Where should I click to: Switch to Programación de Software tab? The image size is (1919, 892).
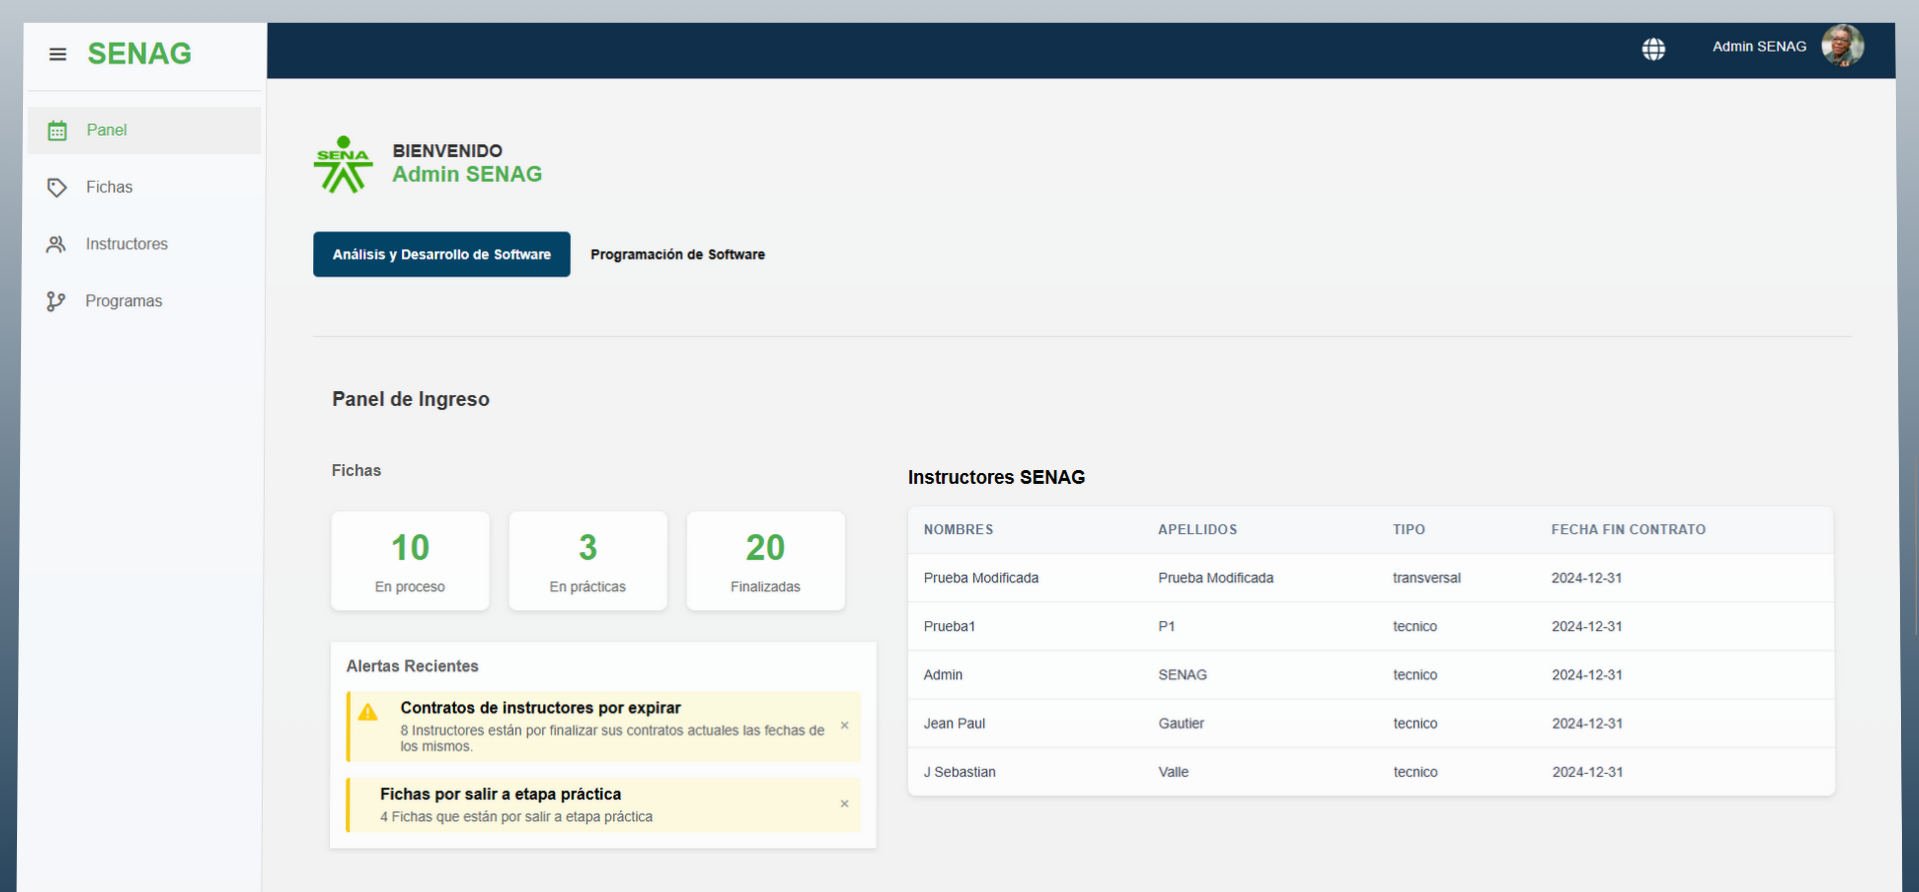coord(677,255)
